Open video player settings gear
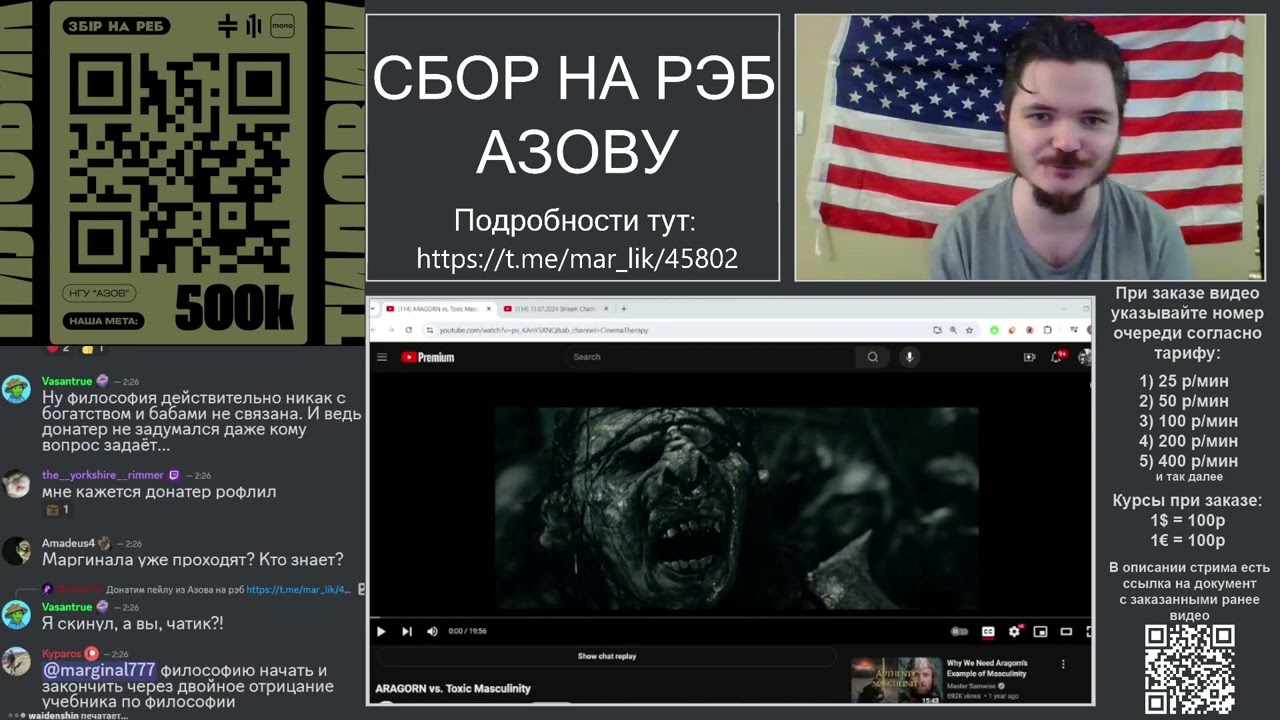Viewport: 1280px width, 720px height. pyautogui.click(x=1014, y=631)
